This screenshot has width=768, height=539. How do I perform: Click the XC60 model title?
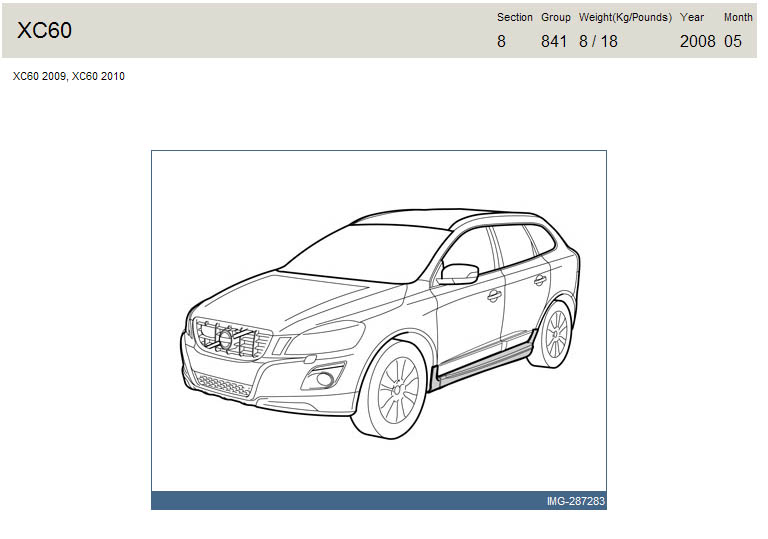(45, 30)
